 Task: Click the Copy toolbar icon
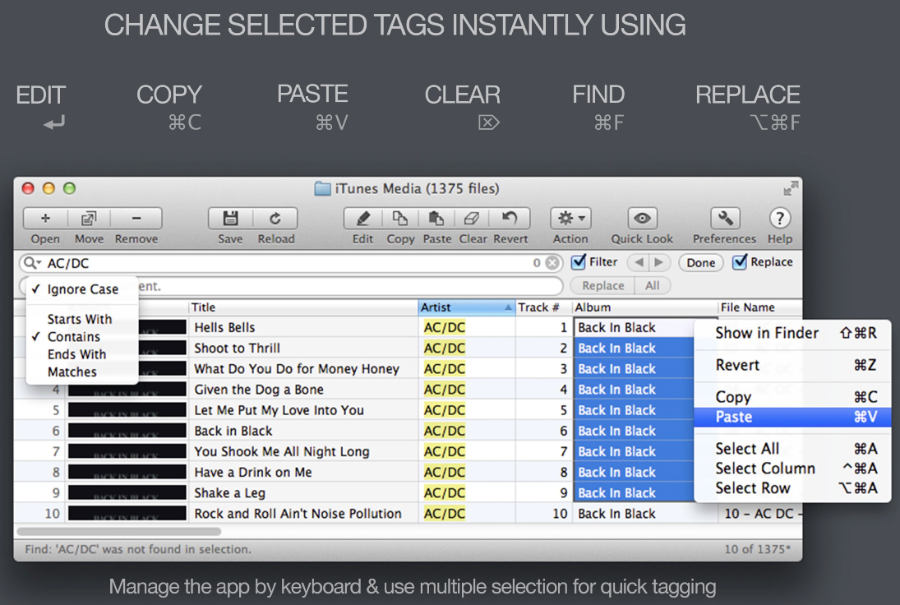[x=400, y=218]
